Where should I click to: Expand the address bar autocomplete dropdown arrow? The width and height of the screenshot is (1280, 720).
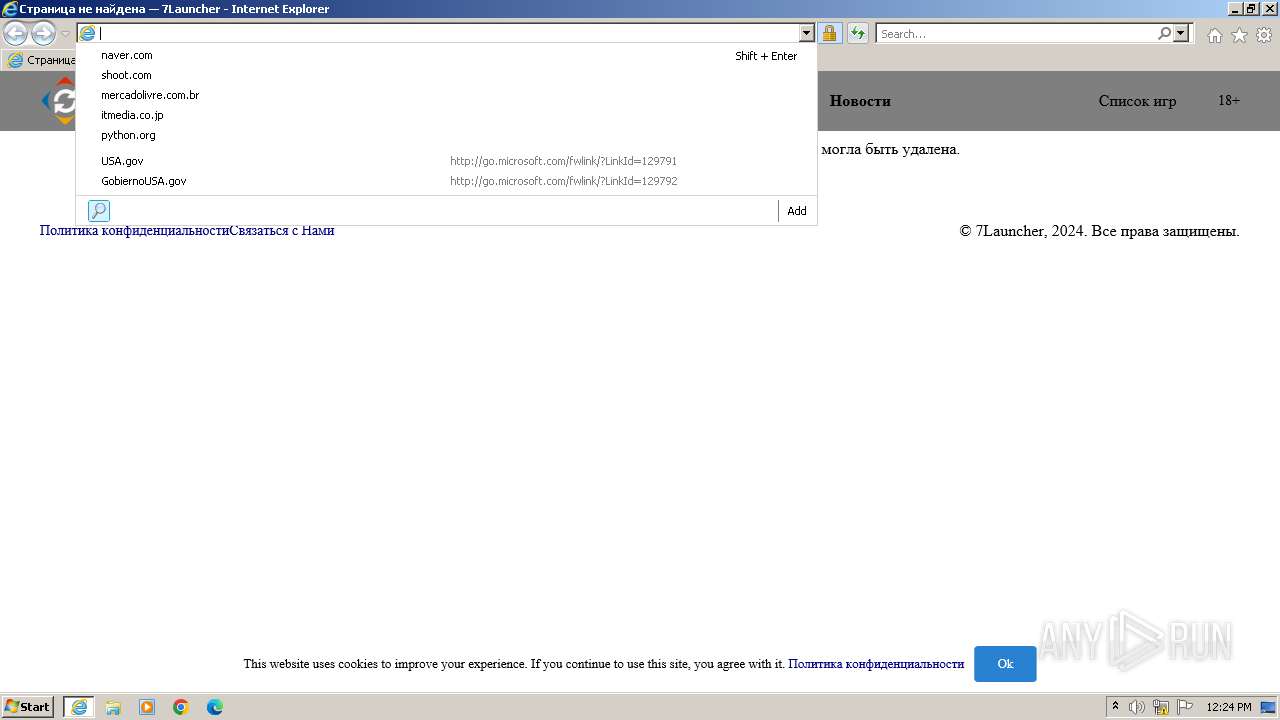[806, 33]
